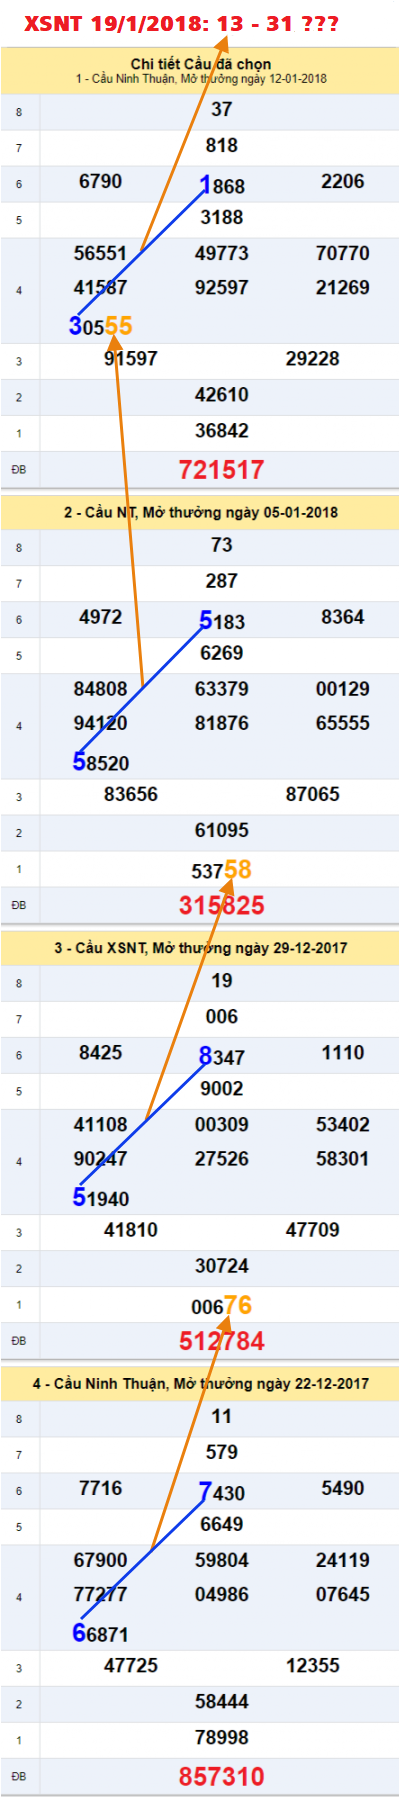Click the number 47709
The height and width of the screenshot is (1797, 399).
[x=312, y=1229]
